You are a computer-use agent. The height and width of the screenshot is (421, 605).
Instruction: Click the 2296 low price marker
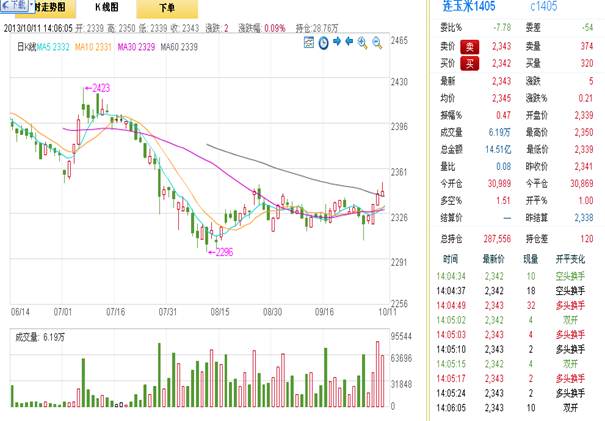click(221, 252)
